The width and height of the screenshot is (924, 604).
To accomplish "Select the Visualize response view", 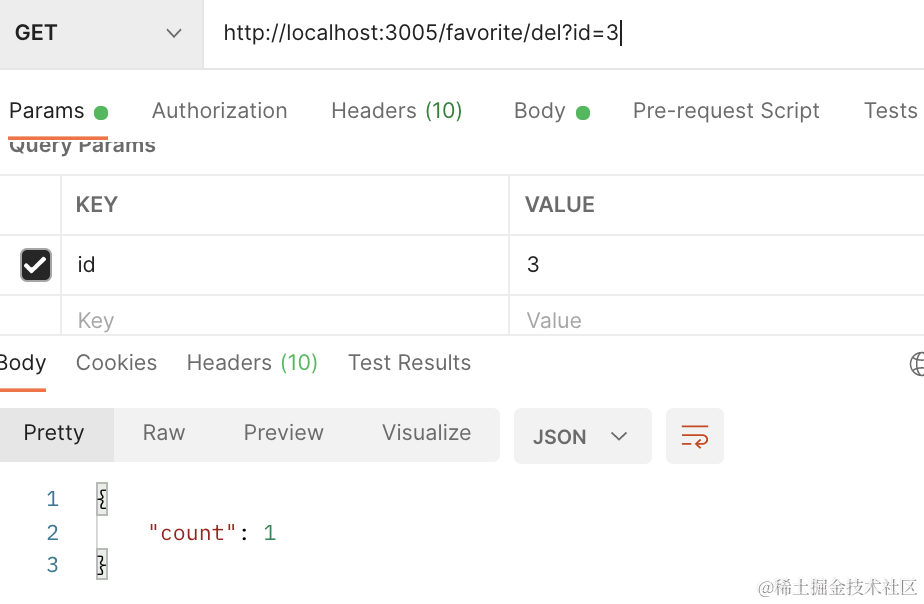I will [x=426, y=433].
